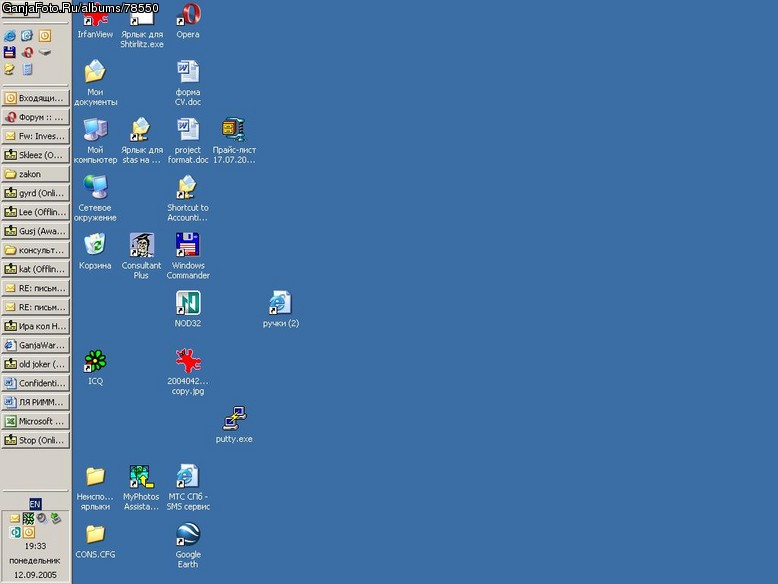Click Windows Commander floppy icon in Quick Launch
The image size is (778, 584).
click(9, 52)
